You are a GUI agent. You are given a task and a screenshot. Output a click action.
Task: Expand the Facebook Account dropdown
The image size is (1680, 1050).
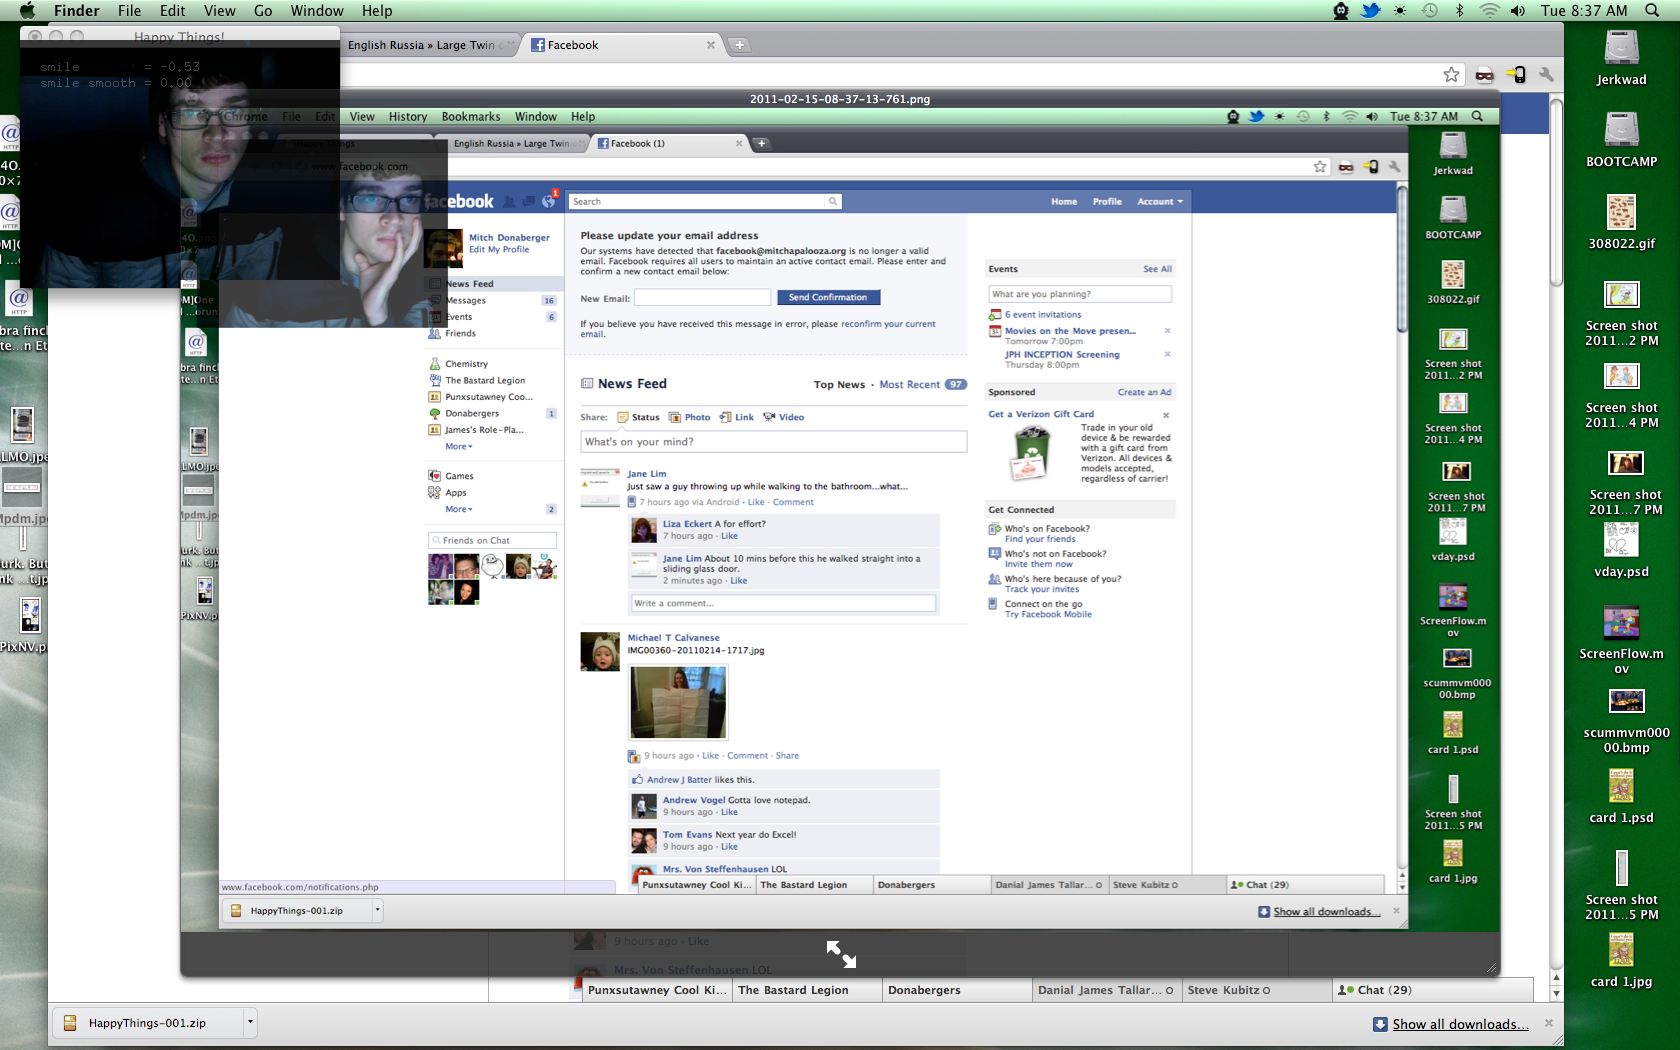pyautogui.click(x=1159, y=202)
